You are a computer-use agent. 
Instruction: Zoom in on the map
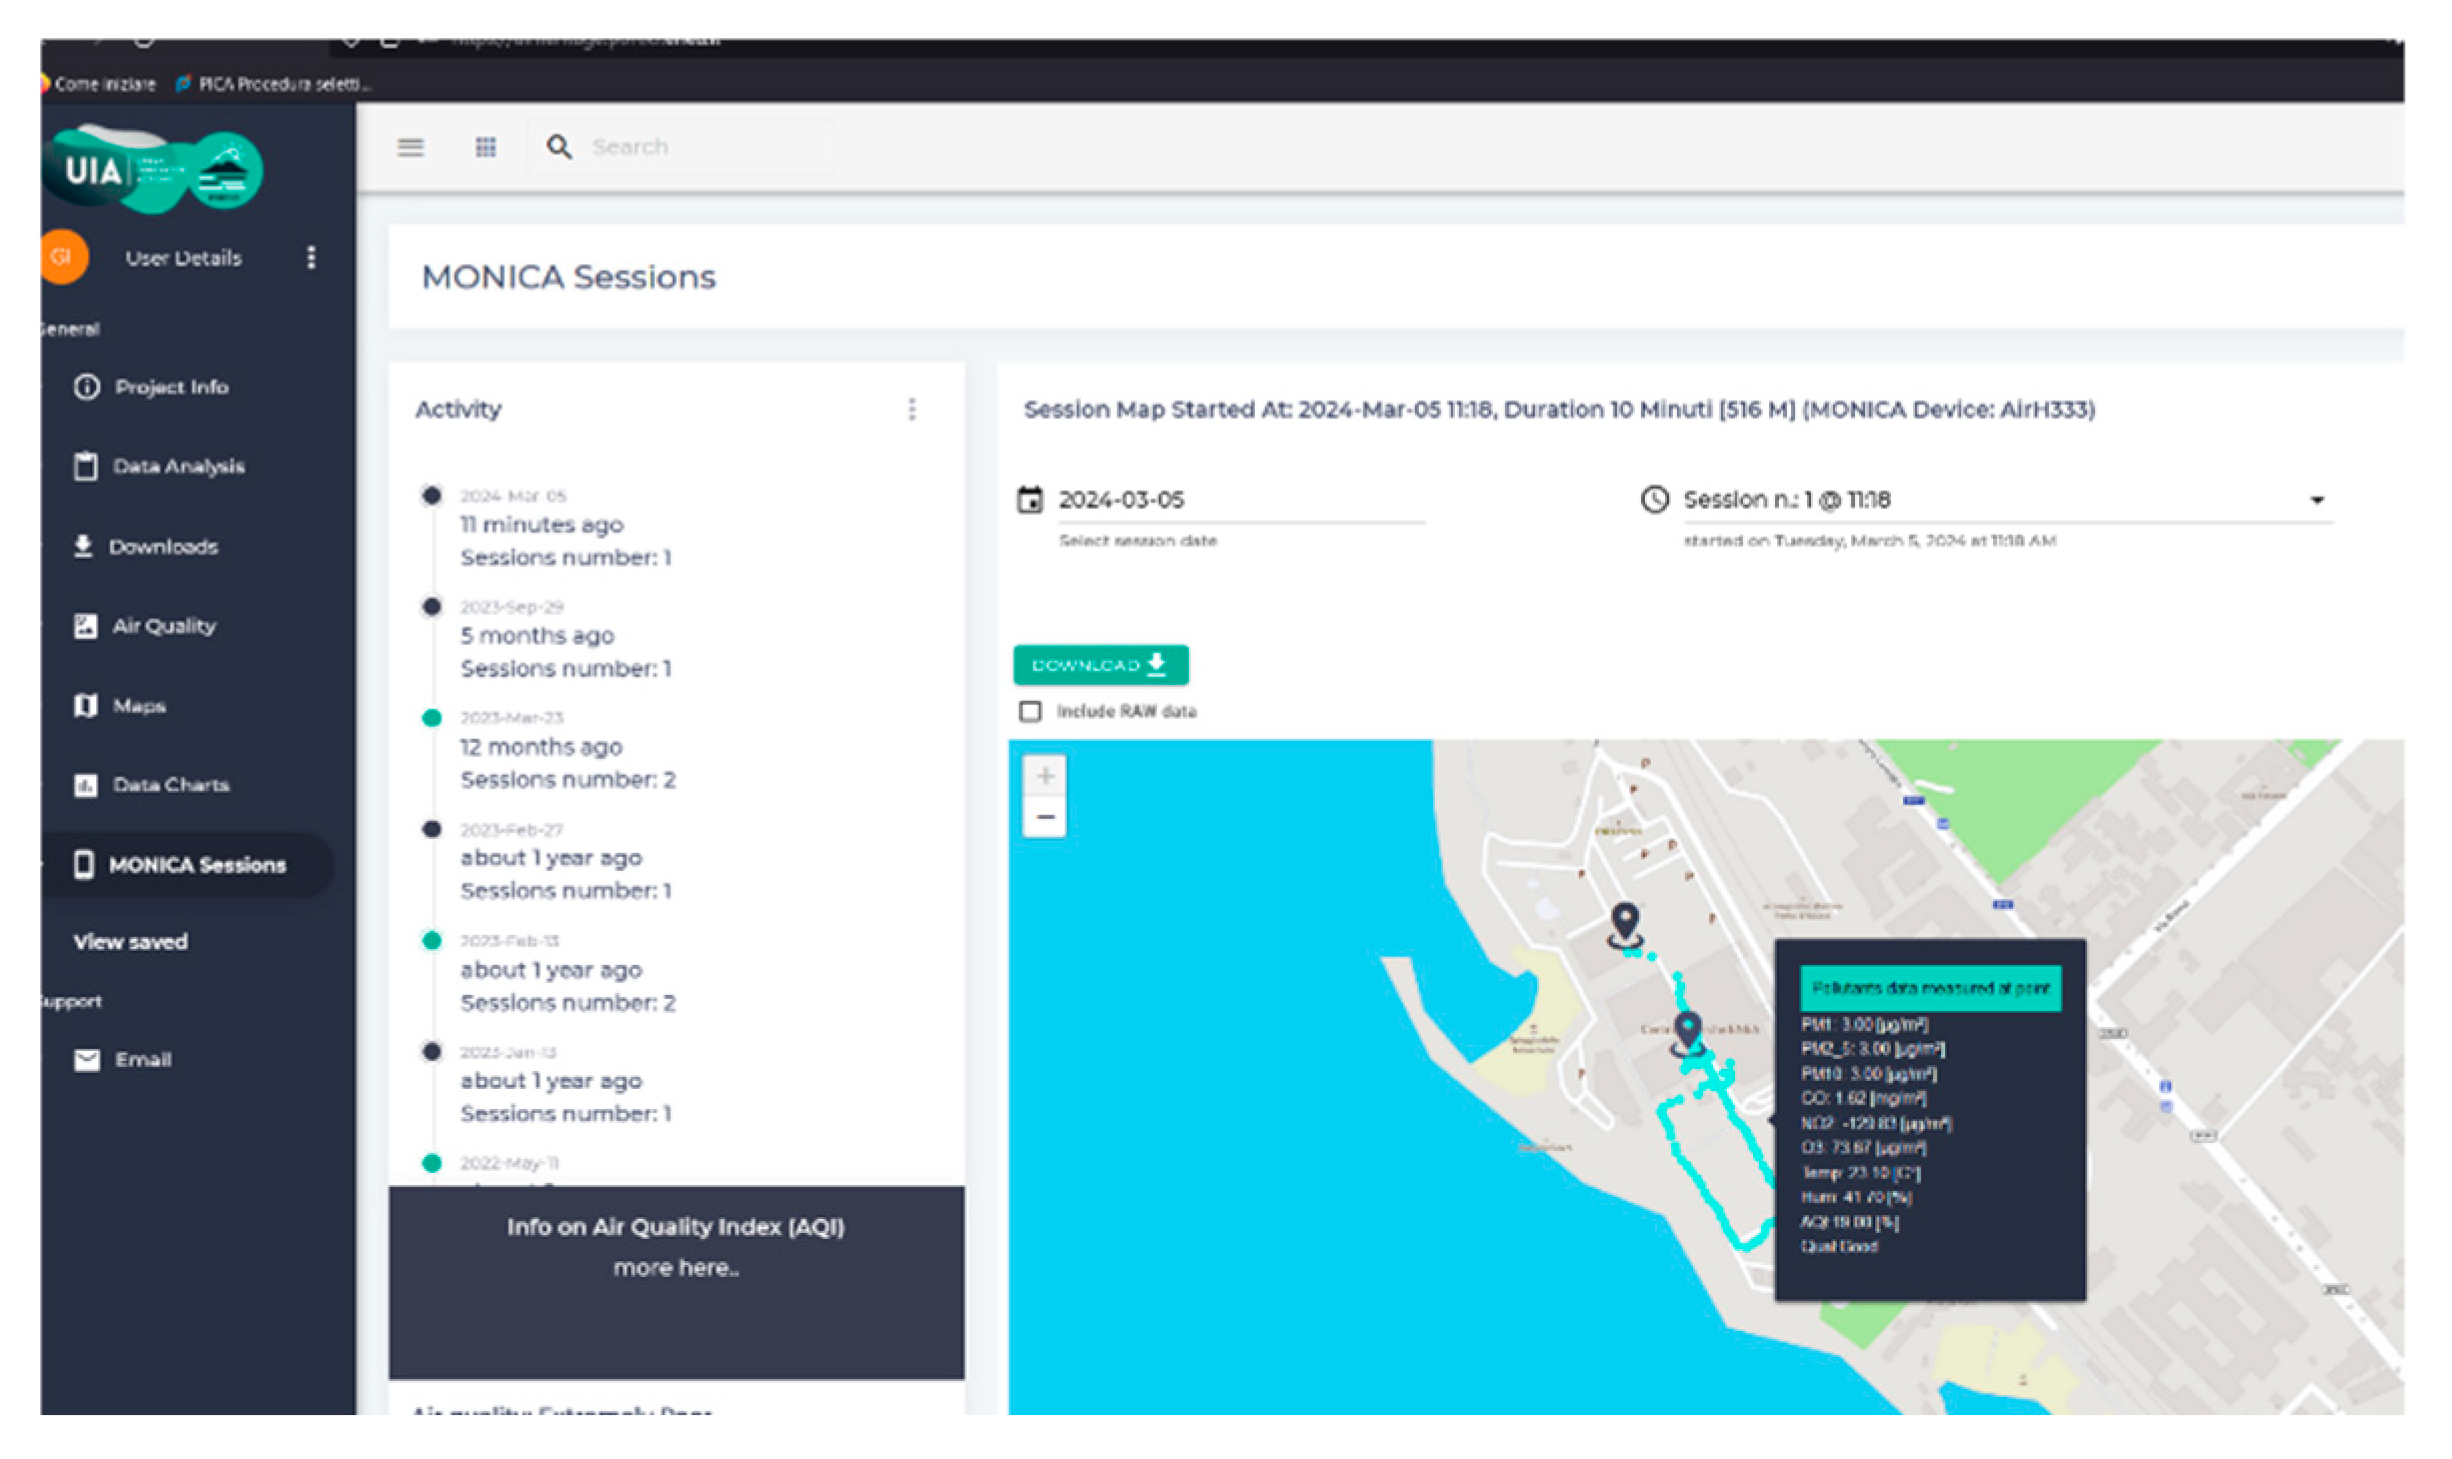(x=1045, y=776)
